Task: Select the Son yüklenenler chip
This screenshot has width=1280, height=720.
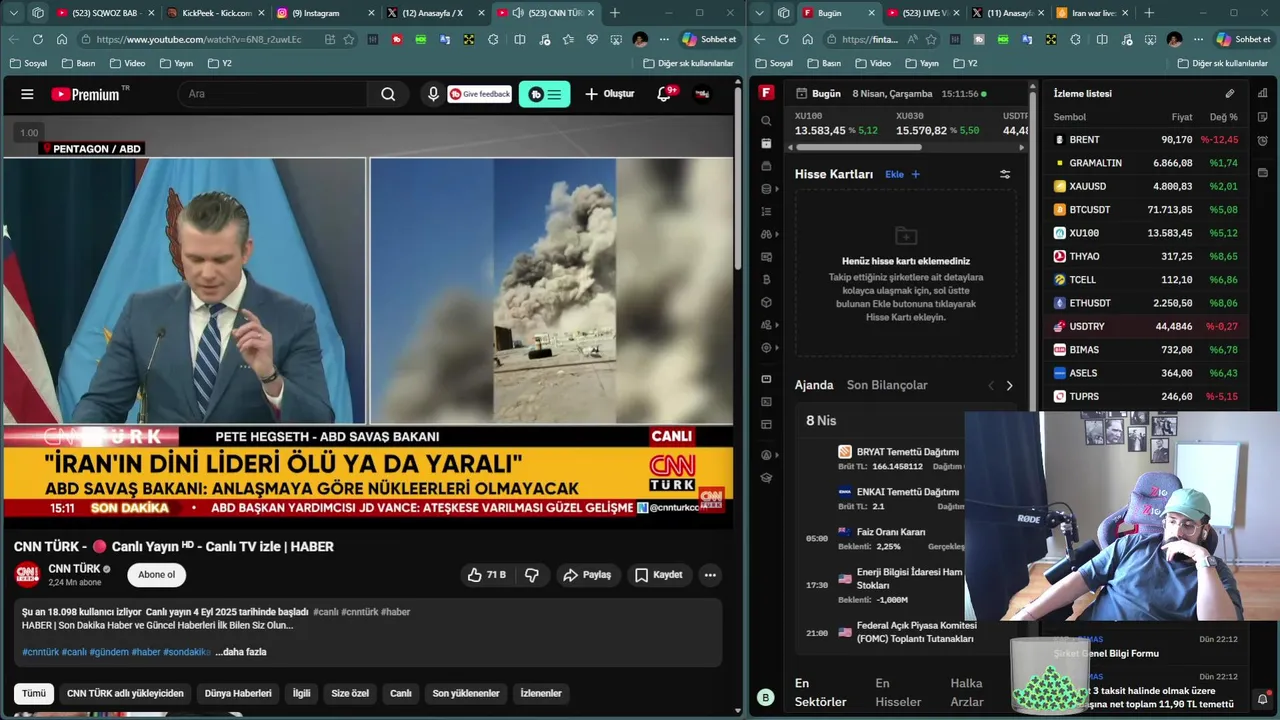Action: coord(466,693)
